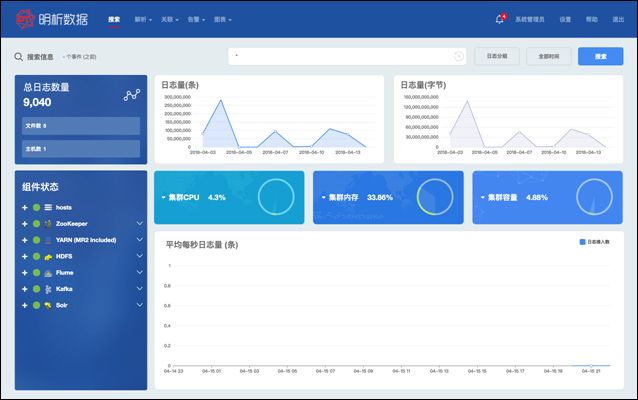Select the 搜索 navigation tab
Image resolution: width=638 pixels, height=400 pixels.
click(114, 20)
